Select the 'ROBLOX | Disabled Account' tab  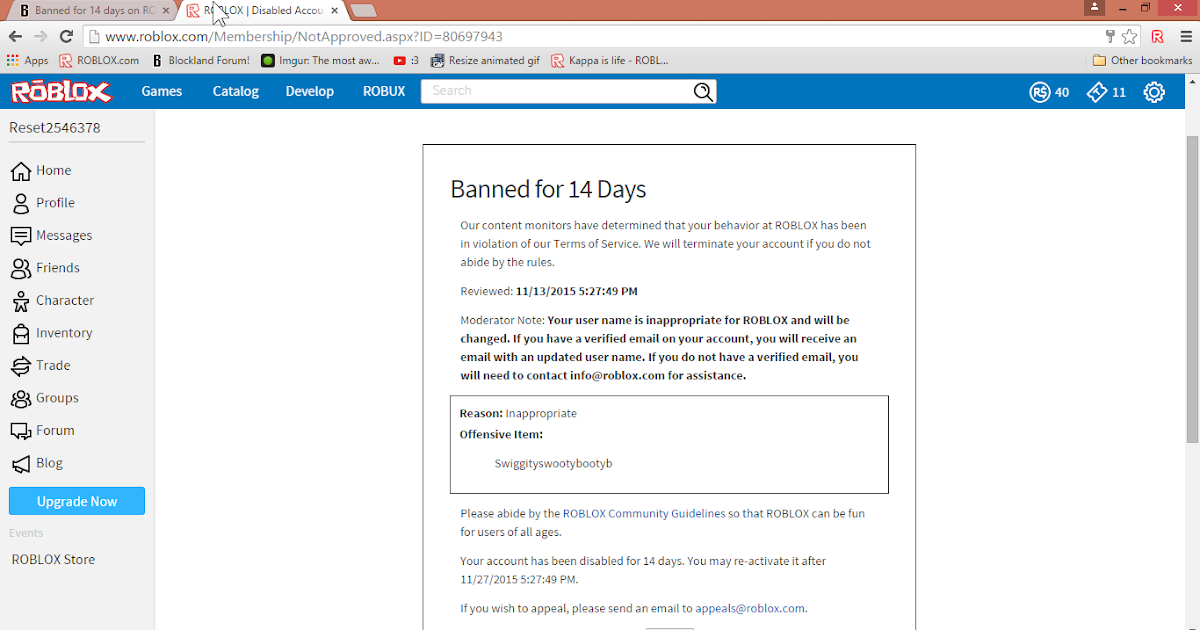point(262,11)
